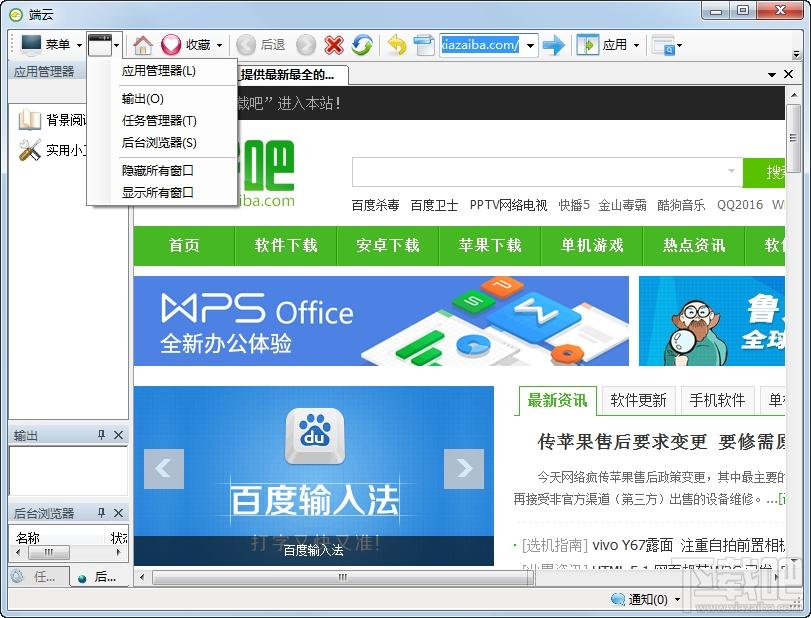
Task: Expand the 收藏 dropdown arrow
Action: point(220,46)
